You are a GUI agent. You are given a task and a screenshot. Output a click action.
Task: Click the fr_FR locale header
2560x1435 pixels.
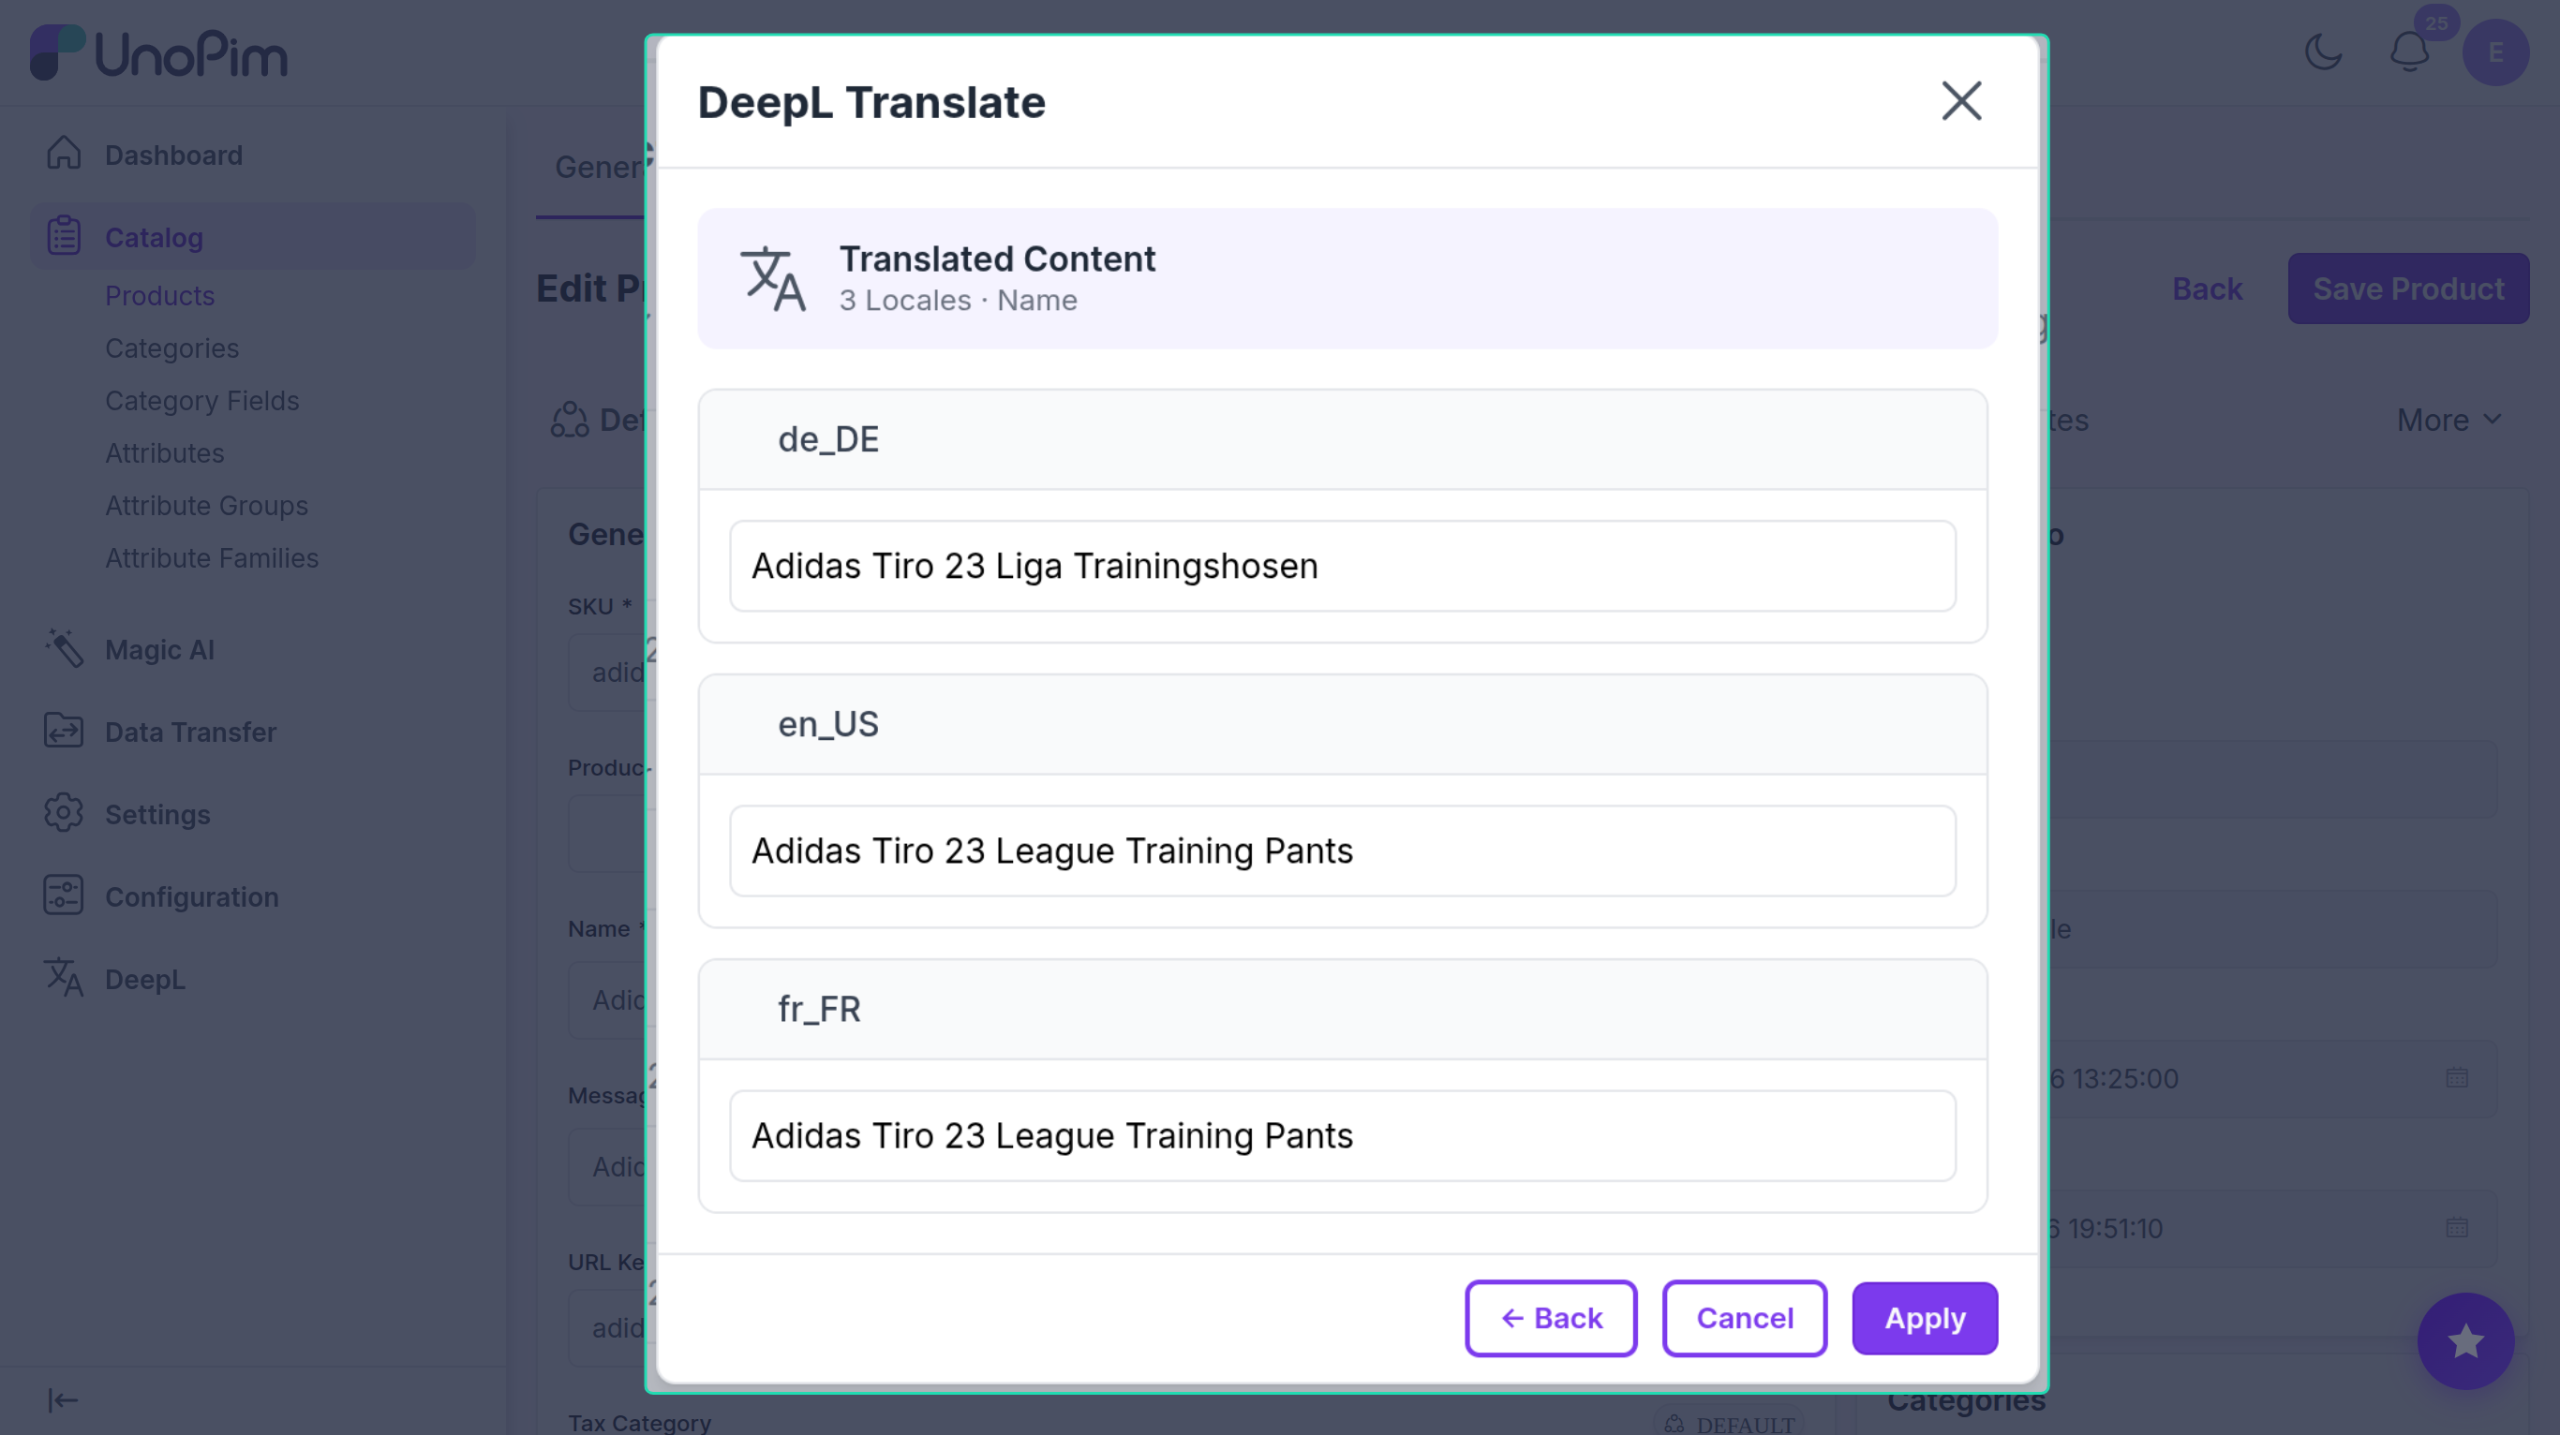[x=1342, y=1010]
